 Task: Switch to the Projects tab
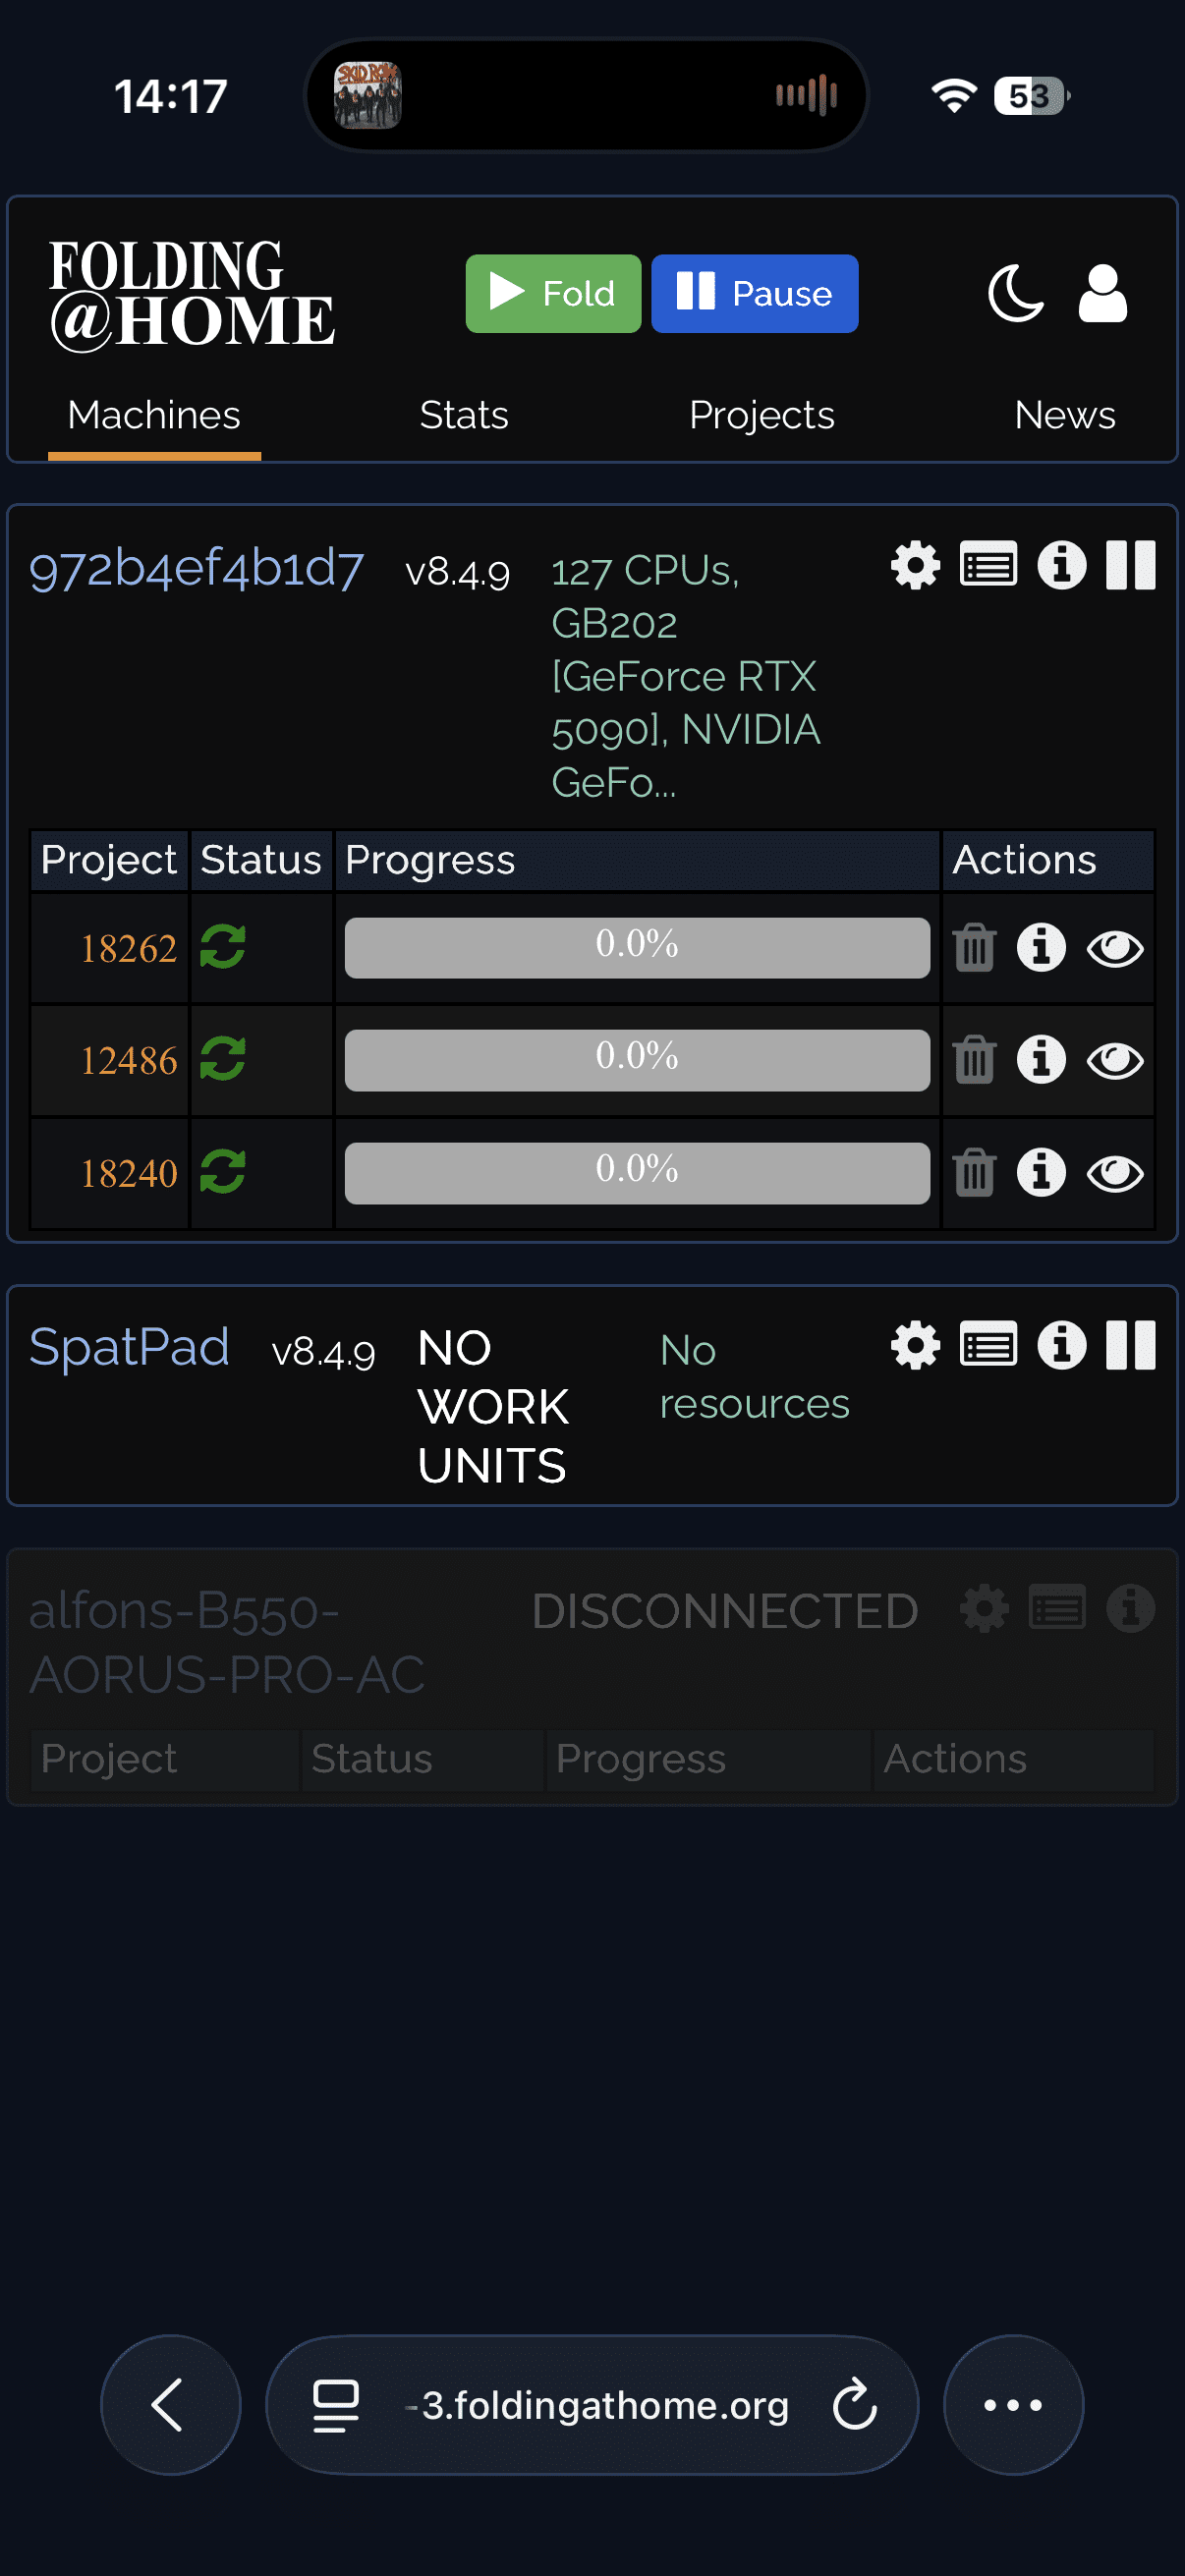761,415
